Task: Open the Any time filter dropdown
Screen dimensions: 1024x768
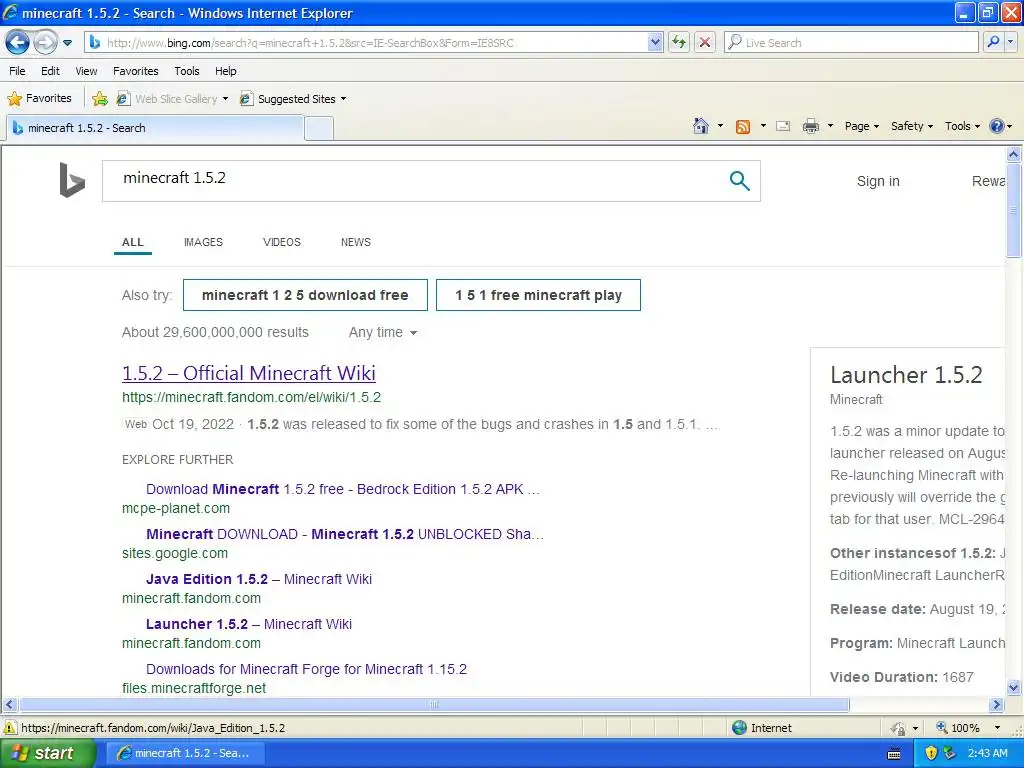Action: click(383, 332)
